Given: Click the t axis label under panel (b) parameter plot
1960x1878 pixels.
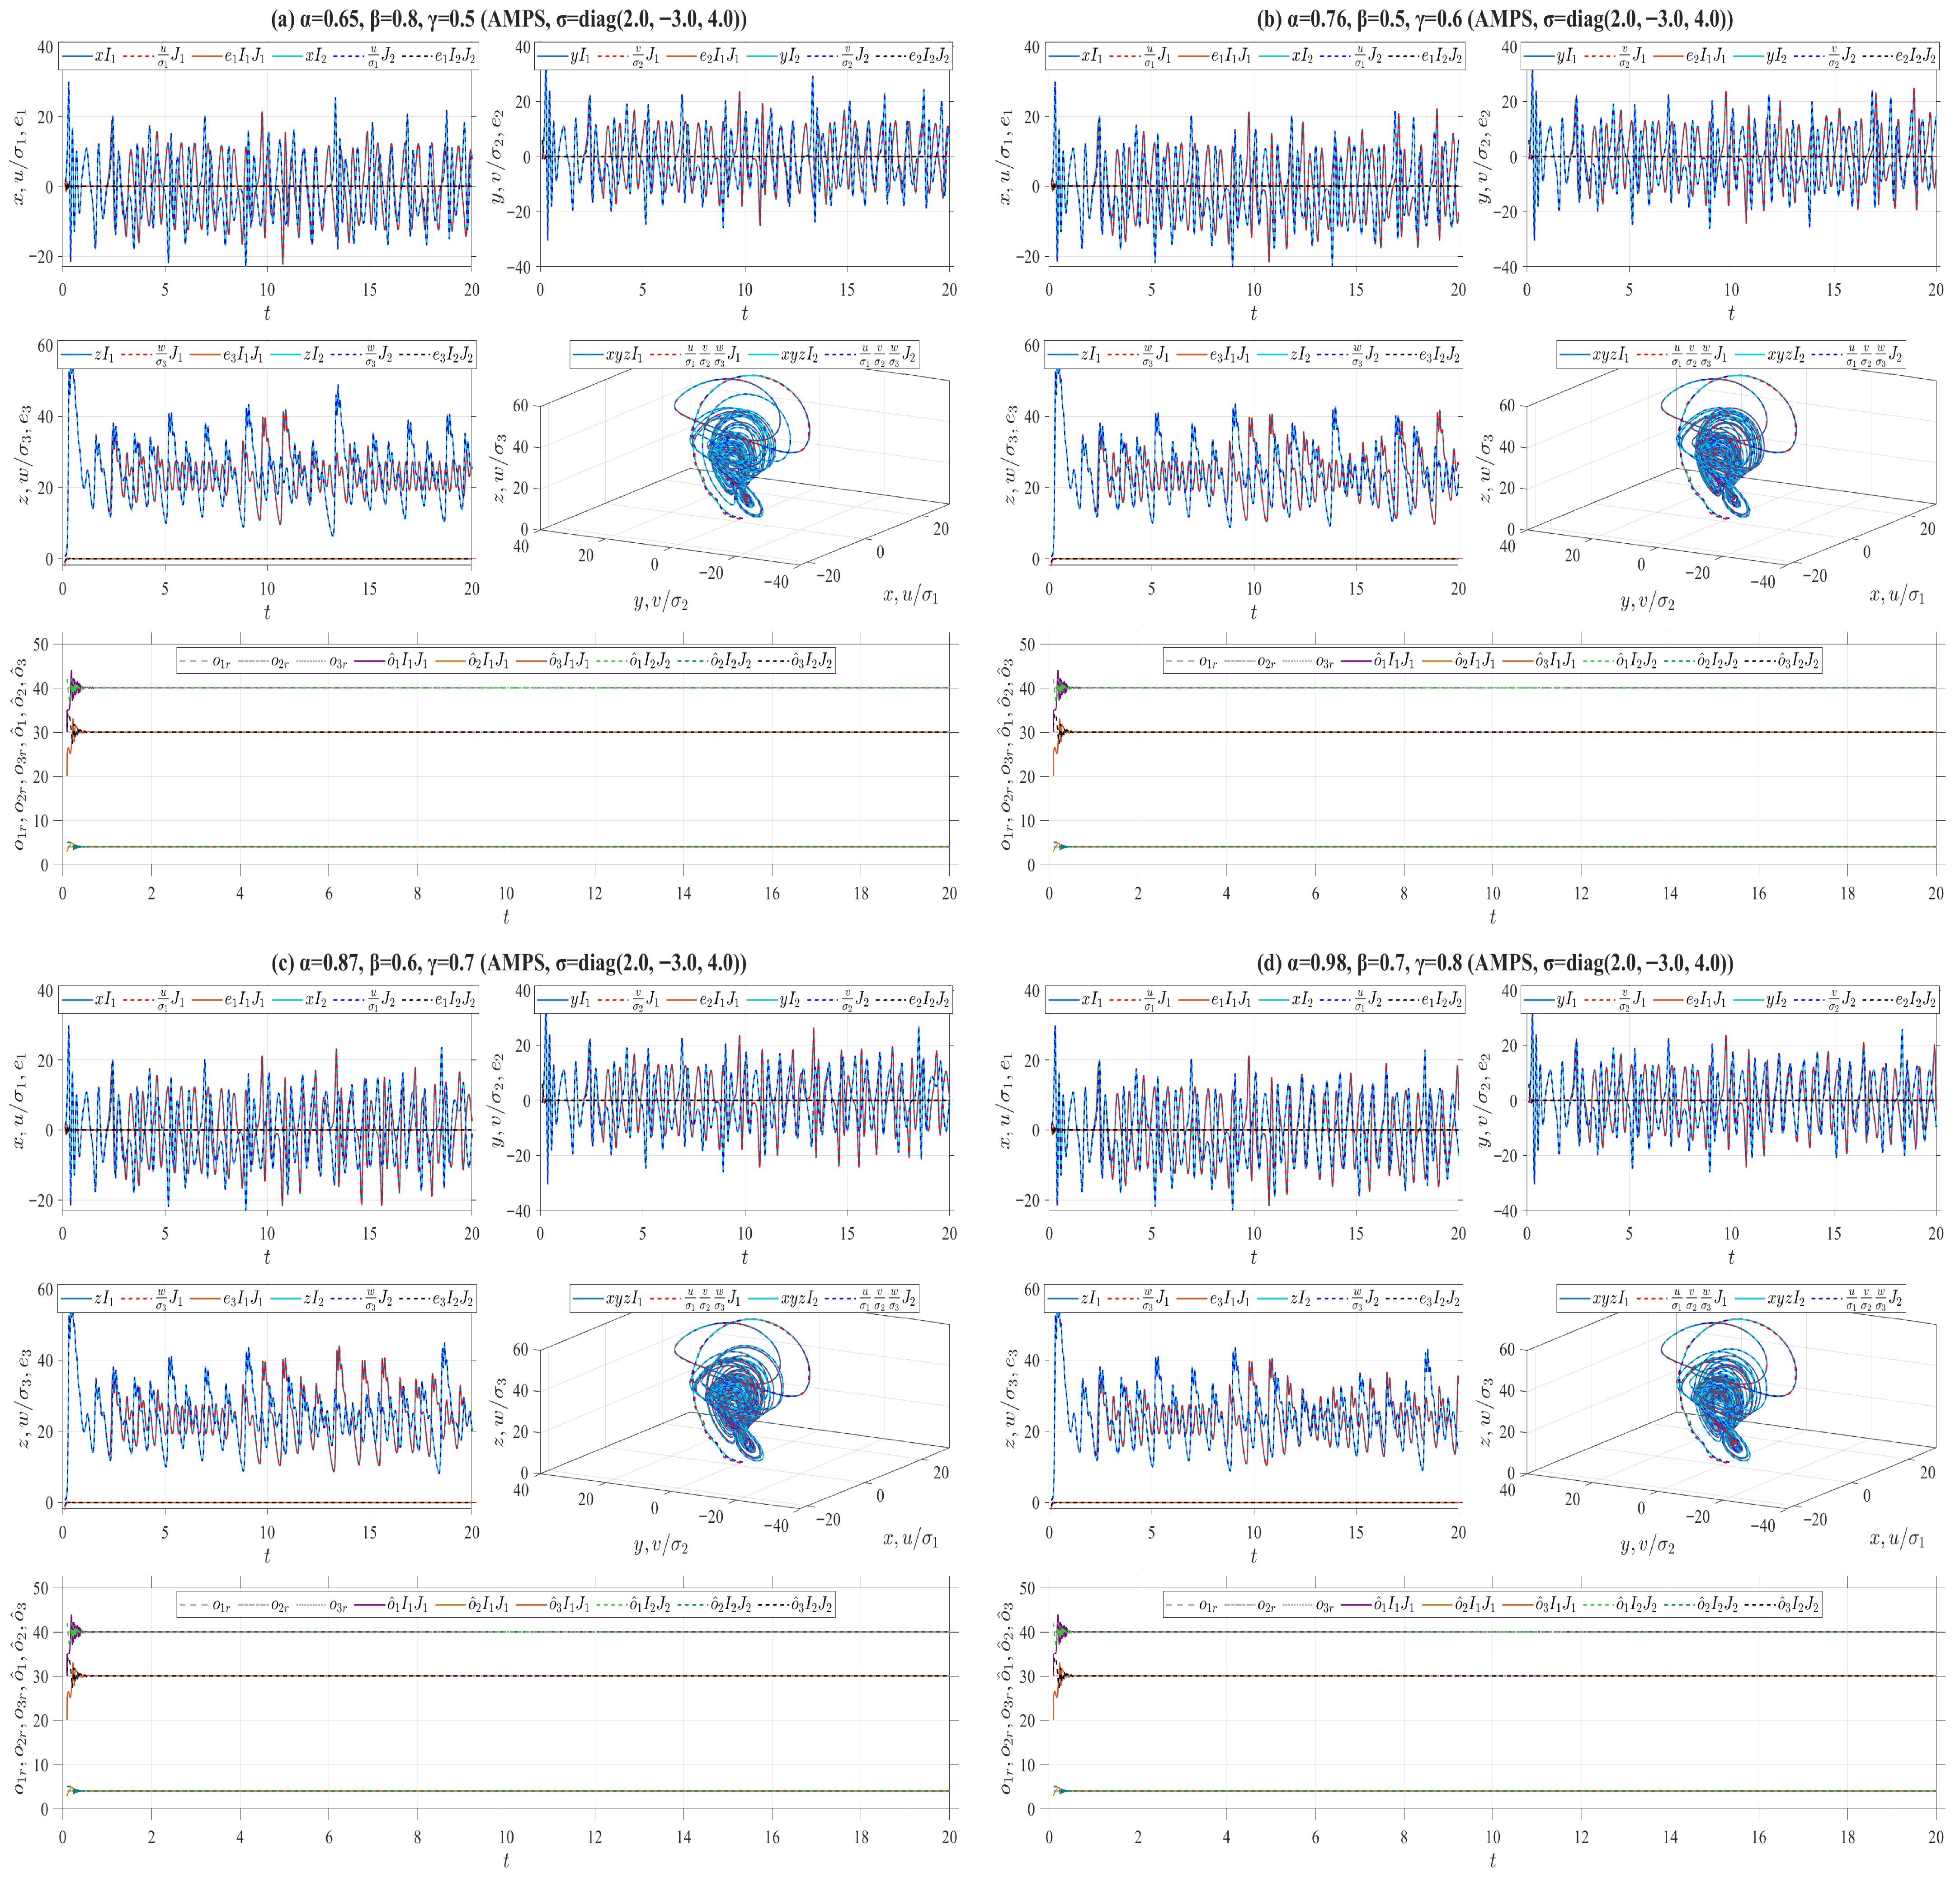Looking at the screenshot, I should (x=1493, y=917).
